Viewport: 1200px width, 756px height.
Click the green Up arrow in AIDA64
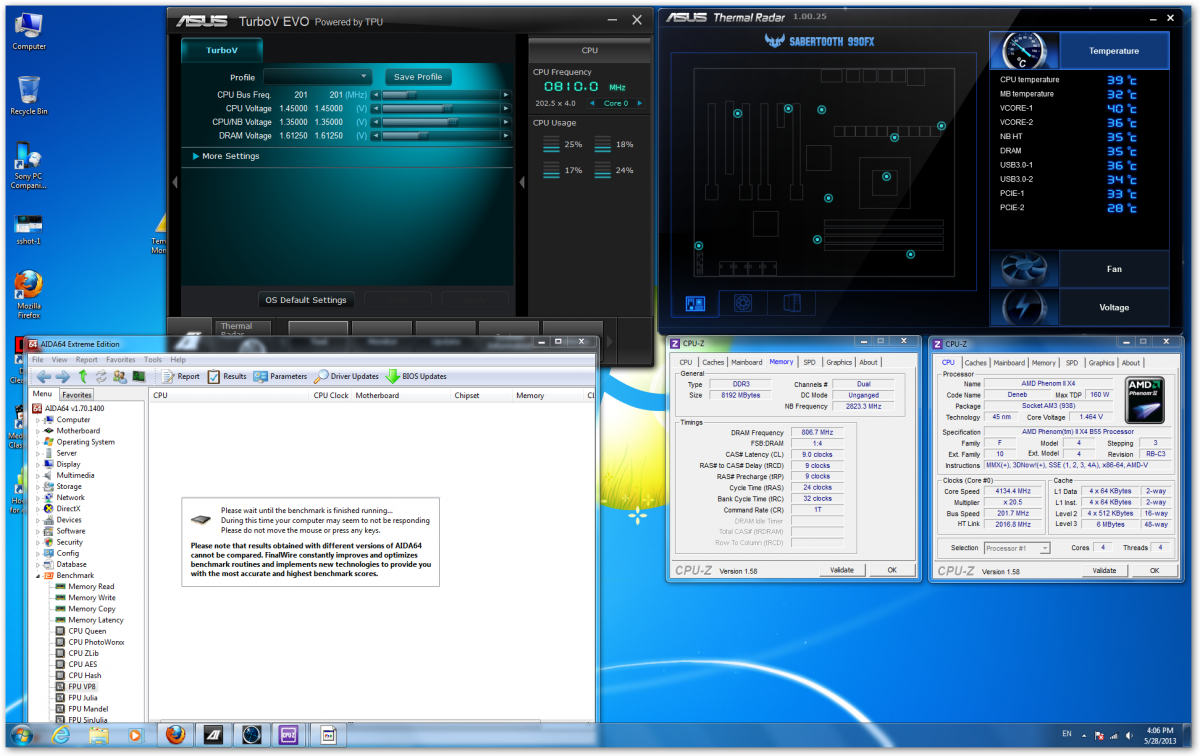(x=83, y=376)
